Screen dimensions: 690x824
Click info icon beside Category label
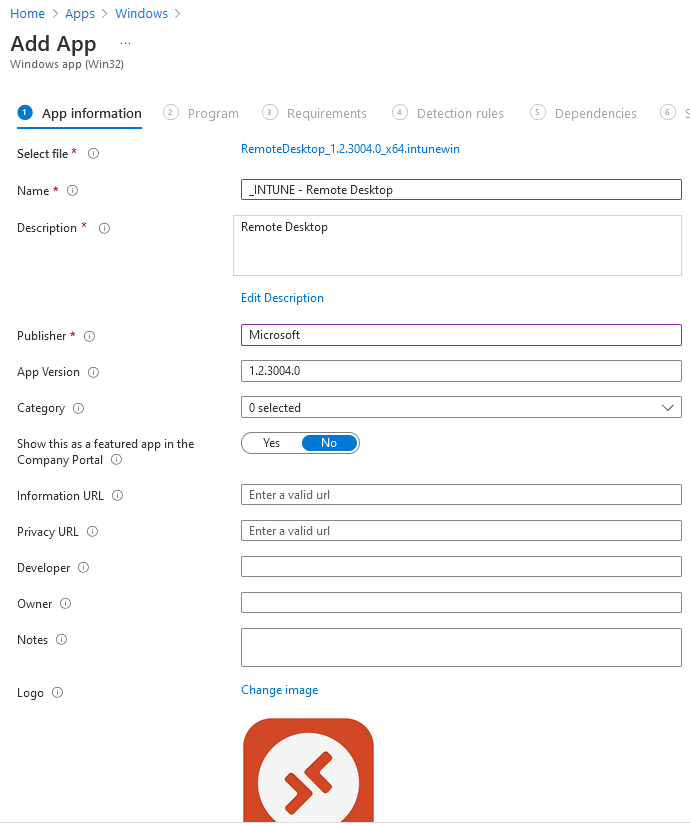78,408
